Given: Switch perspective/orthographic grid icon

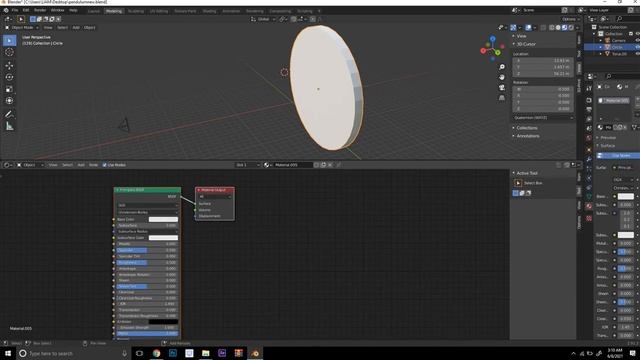Looking at the screenshot, I should click(x=502, y=98).
